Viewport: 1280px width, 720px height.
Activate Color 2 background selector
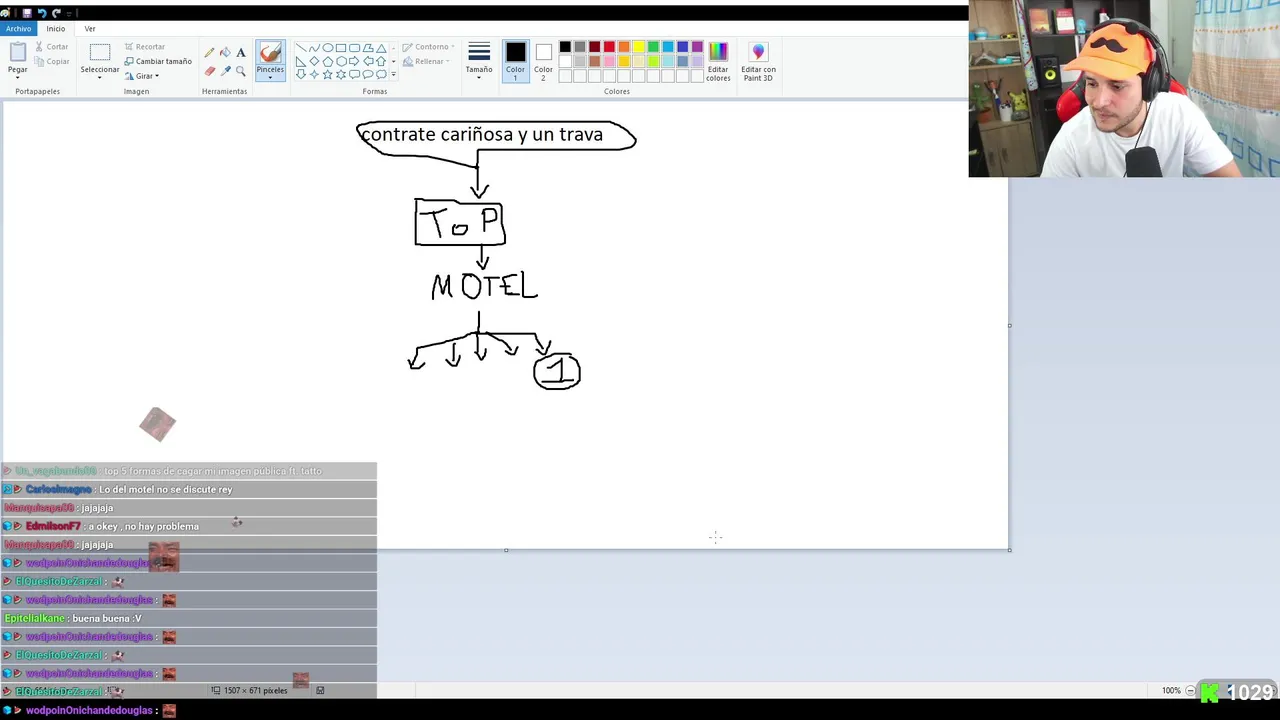click(543, 60)
